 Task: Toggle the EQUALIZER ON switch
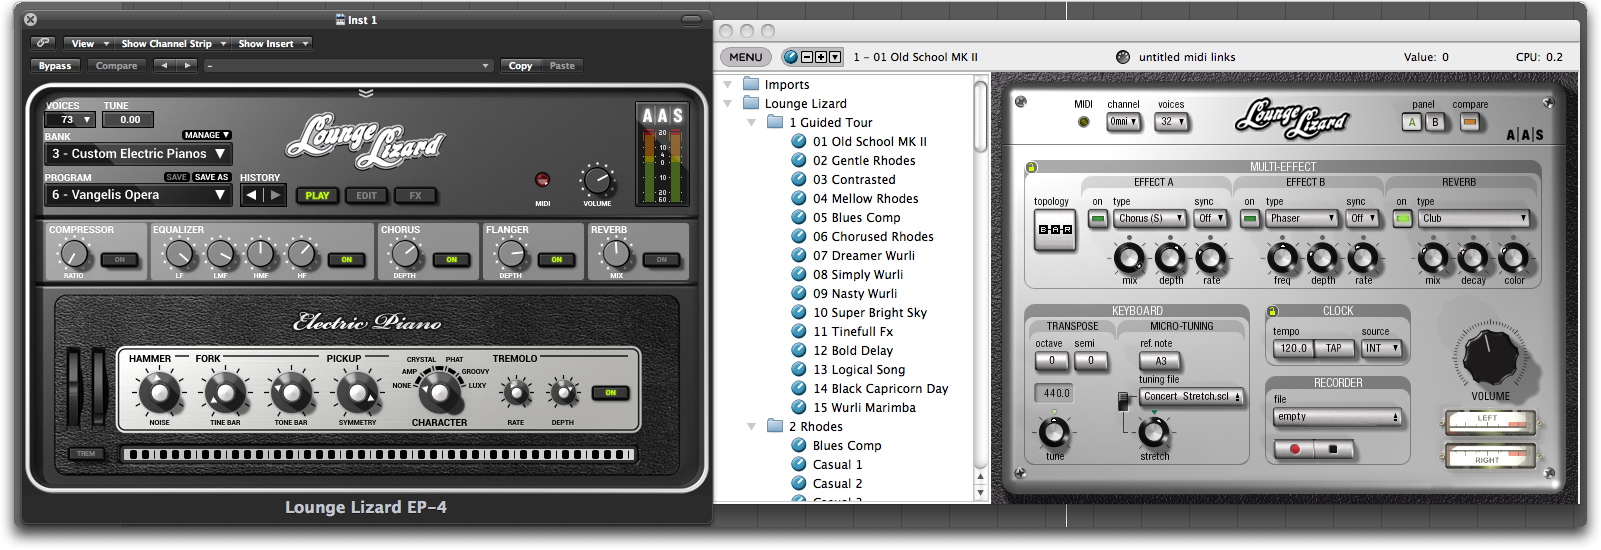[x=347, y=260]
